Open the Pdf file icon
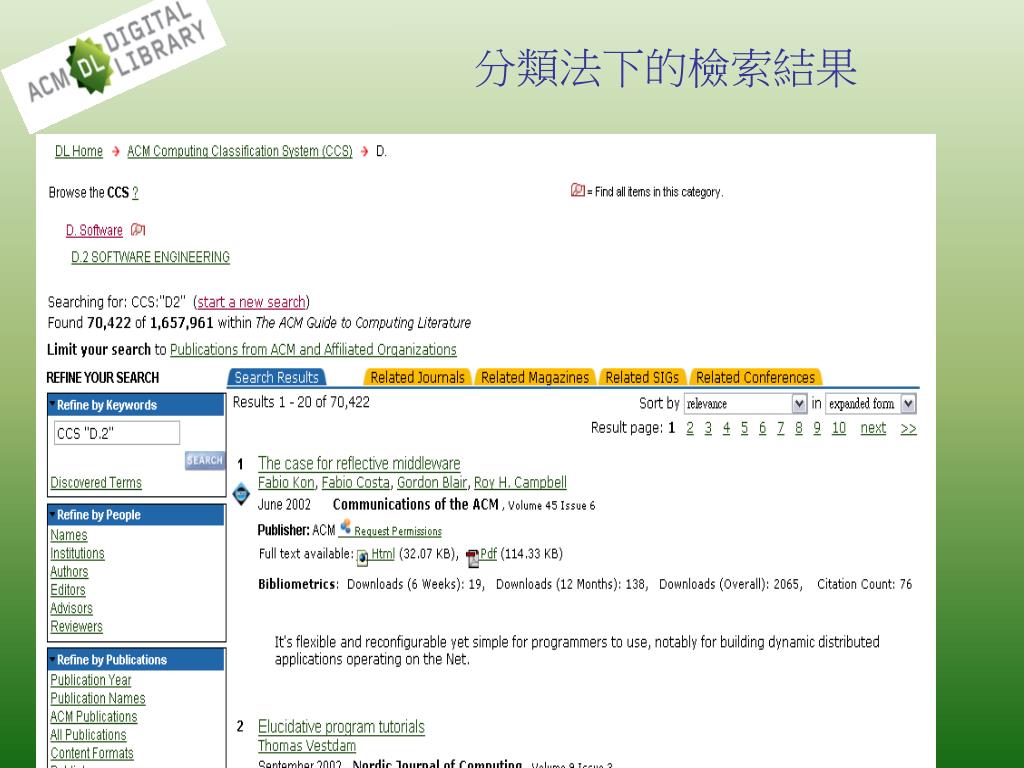Viewport: 1024px width, 768px height. click(x=473, y=557)
